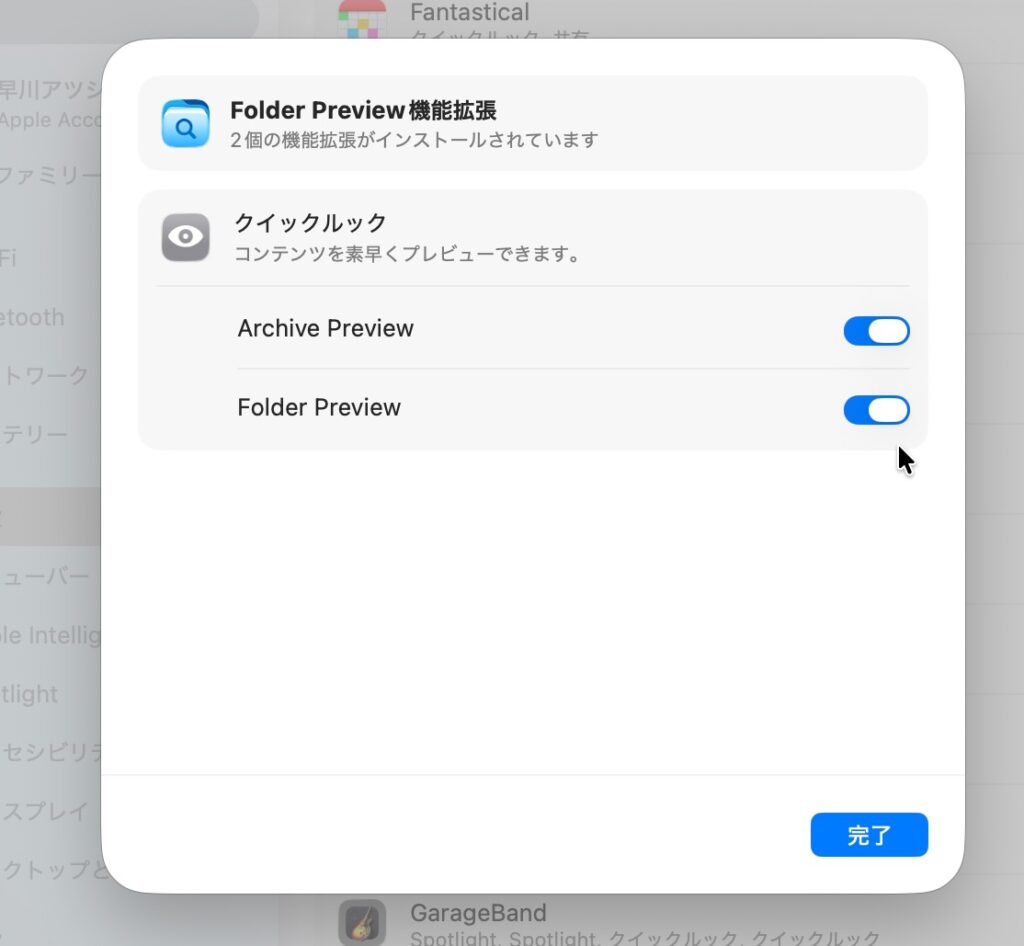Click the Fantastical extensions row title
The width and height of the screenshot is (1024, 946).
tap(470, 12)
